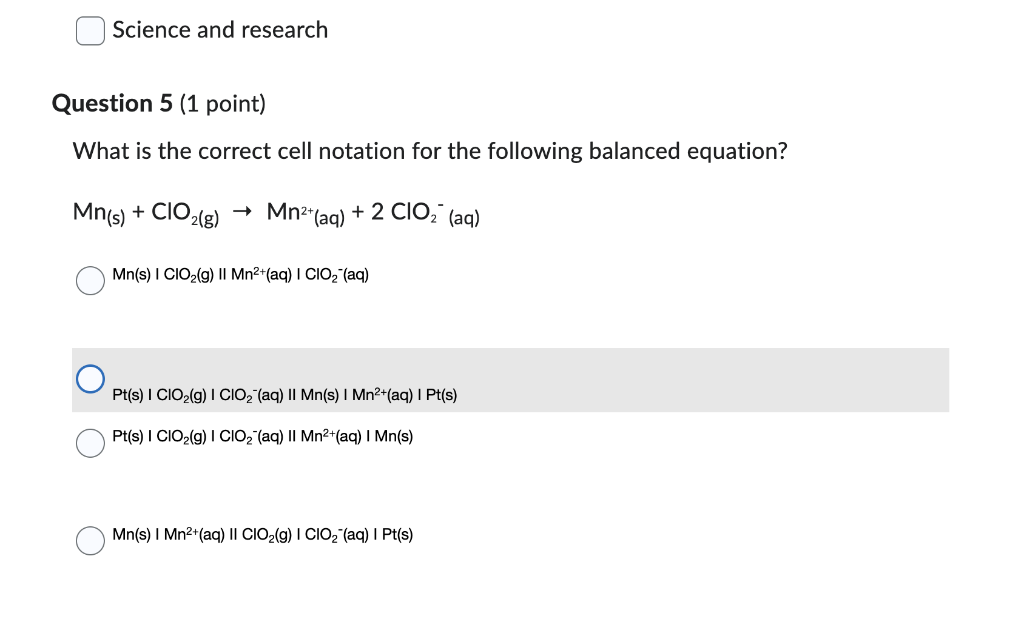
Task: Click answer text Mn(s) | Mn2+(aq) || ClO2(g) | ClO2-(aq) | Pt(s)
Action: click(263, 535)
